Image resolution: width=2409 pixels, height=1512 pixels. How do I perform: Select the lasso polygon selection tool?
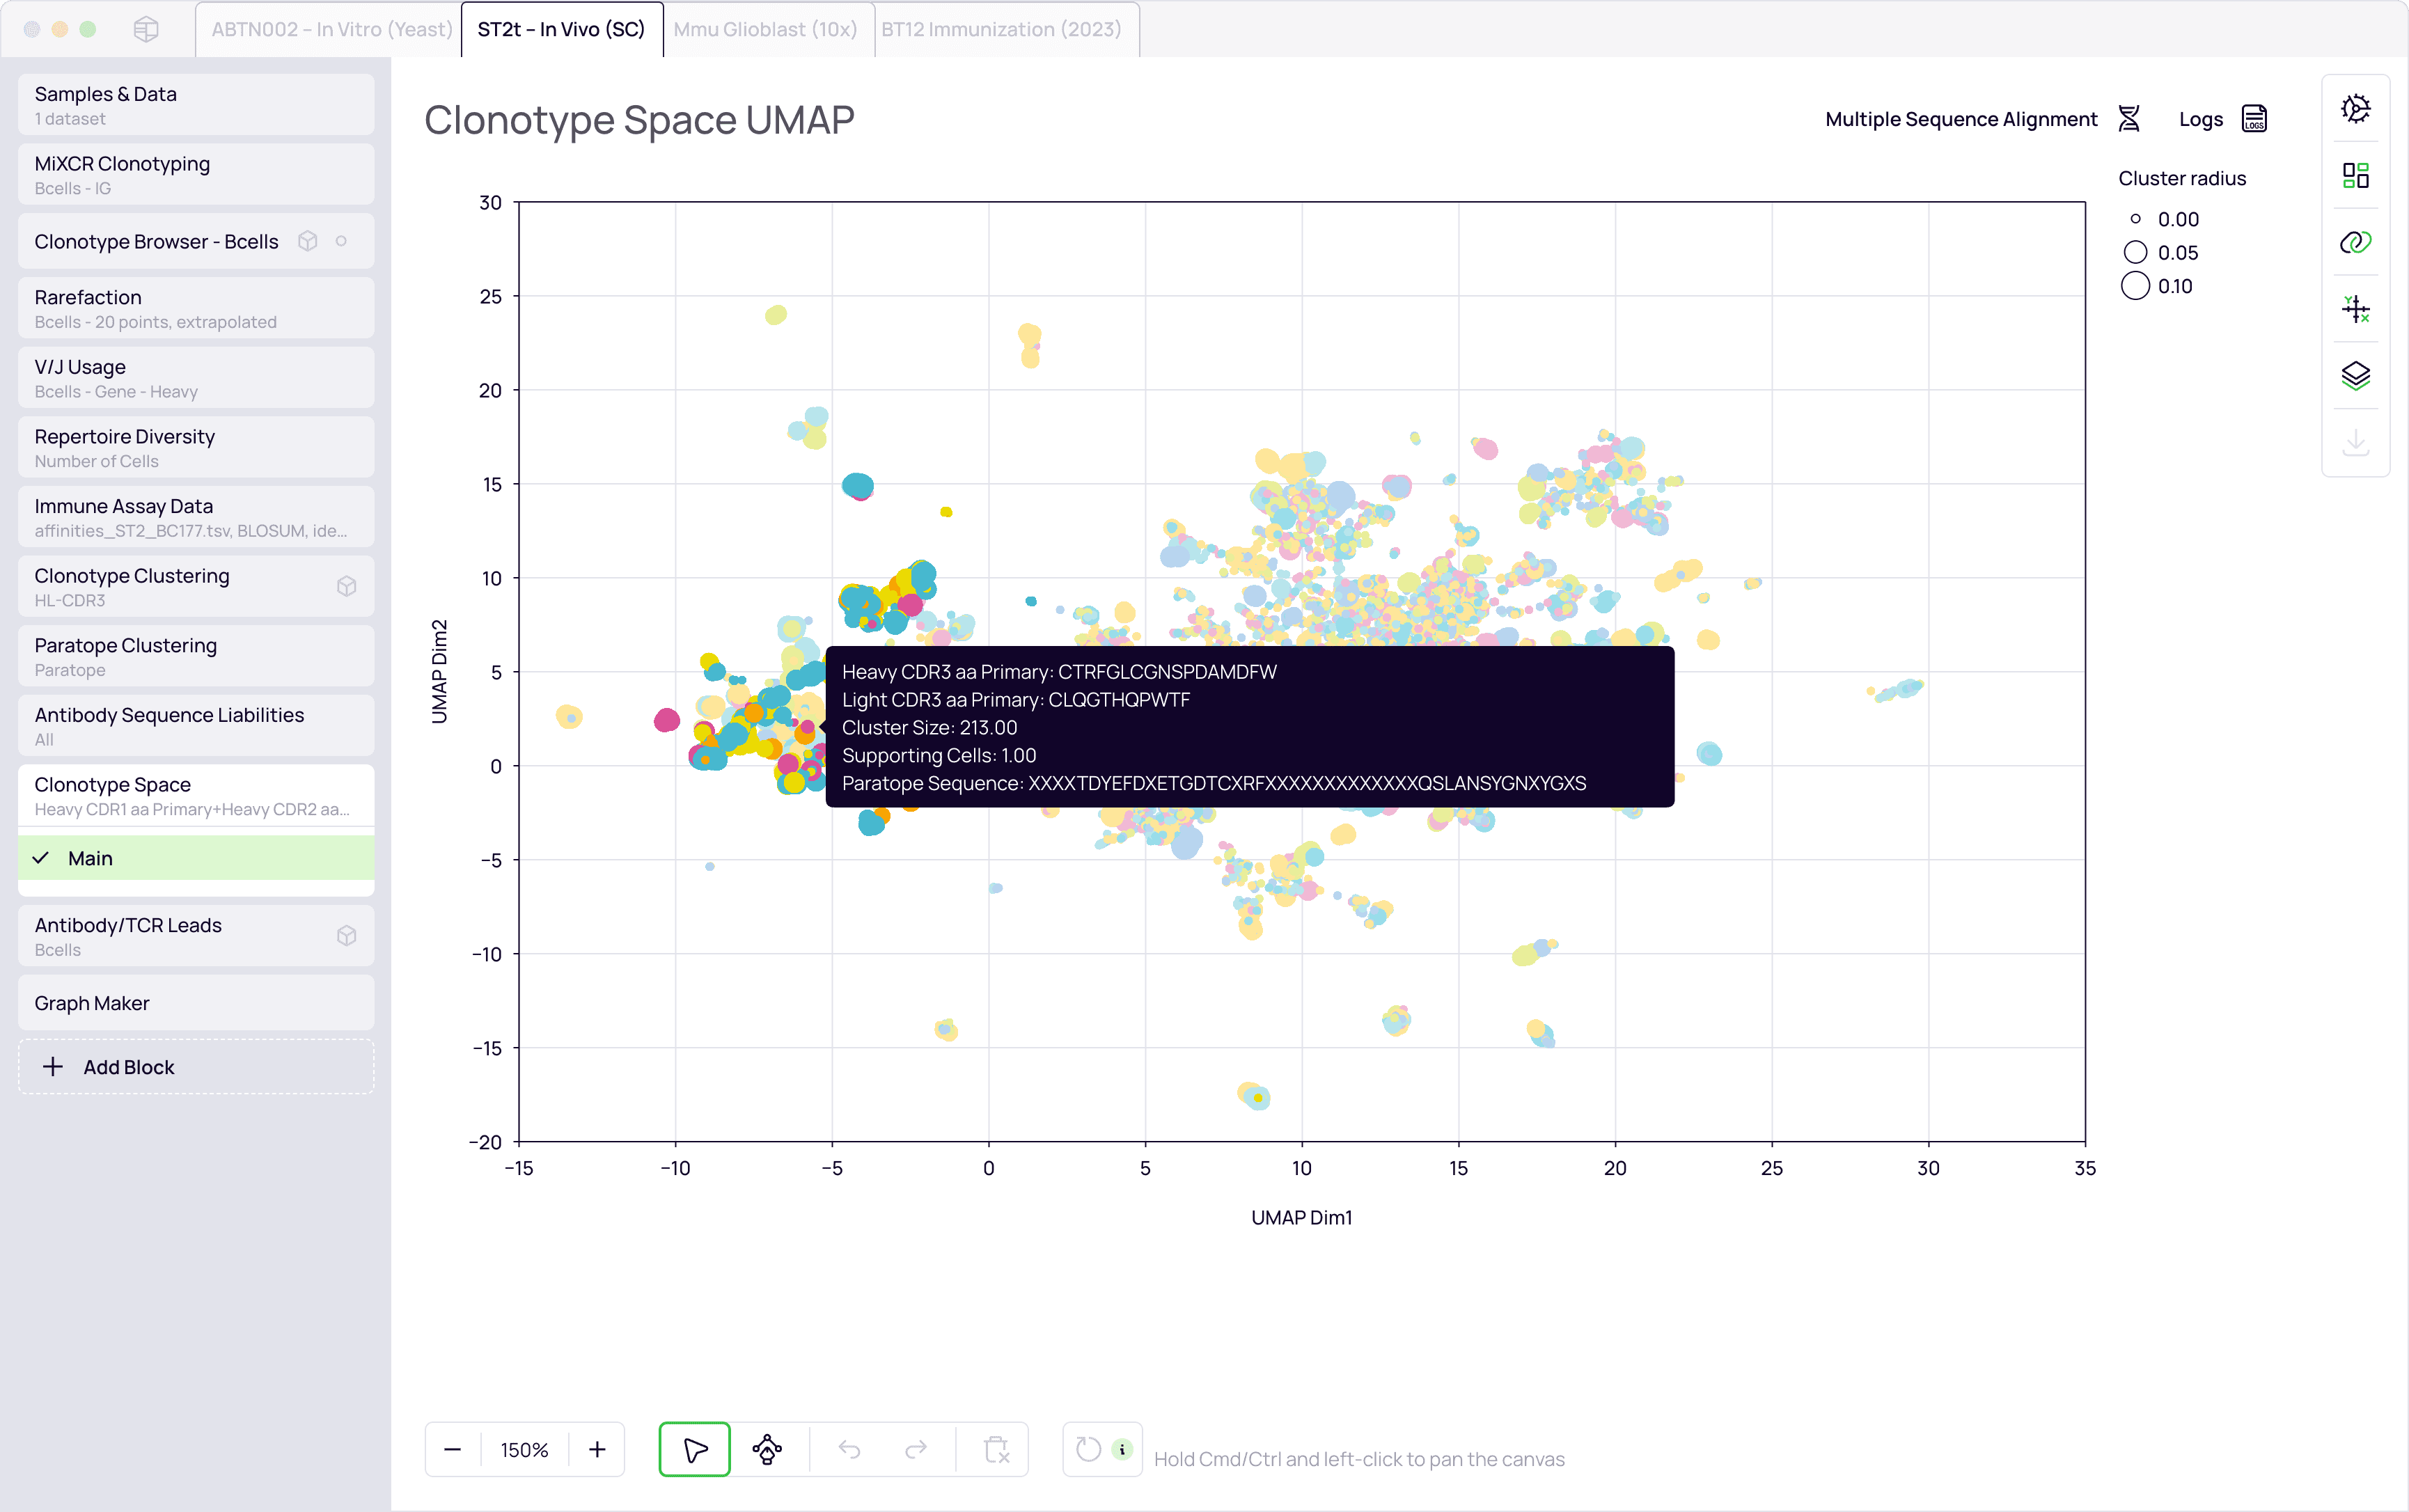pos(767,1449)
